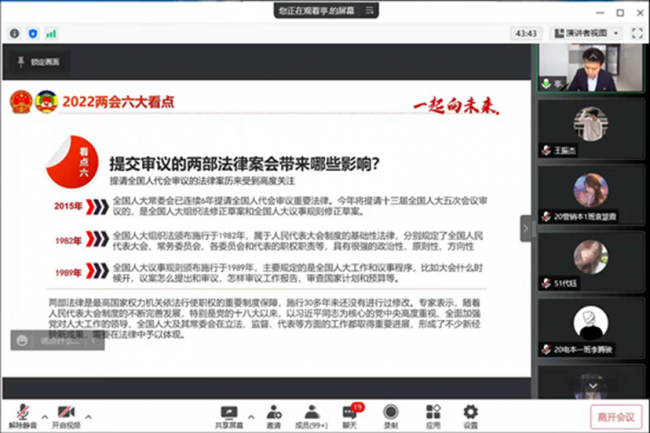Expand share screen options arrow
The height and width of the screenshot is (433, 650).
click(251, 411)
